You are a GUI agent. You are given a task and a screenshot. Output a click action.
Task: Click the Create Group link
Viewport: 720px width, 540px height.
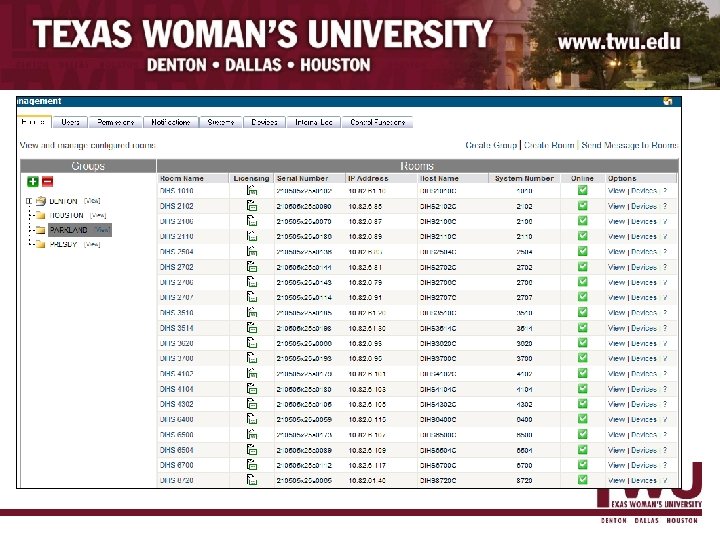491,145
